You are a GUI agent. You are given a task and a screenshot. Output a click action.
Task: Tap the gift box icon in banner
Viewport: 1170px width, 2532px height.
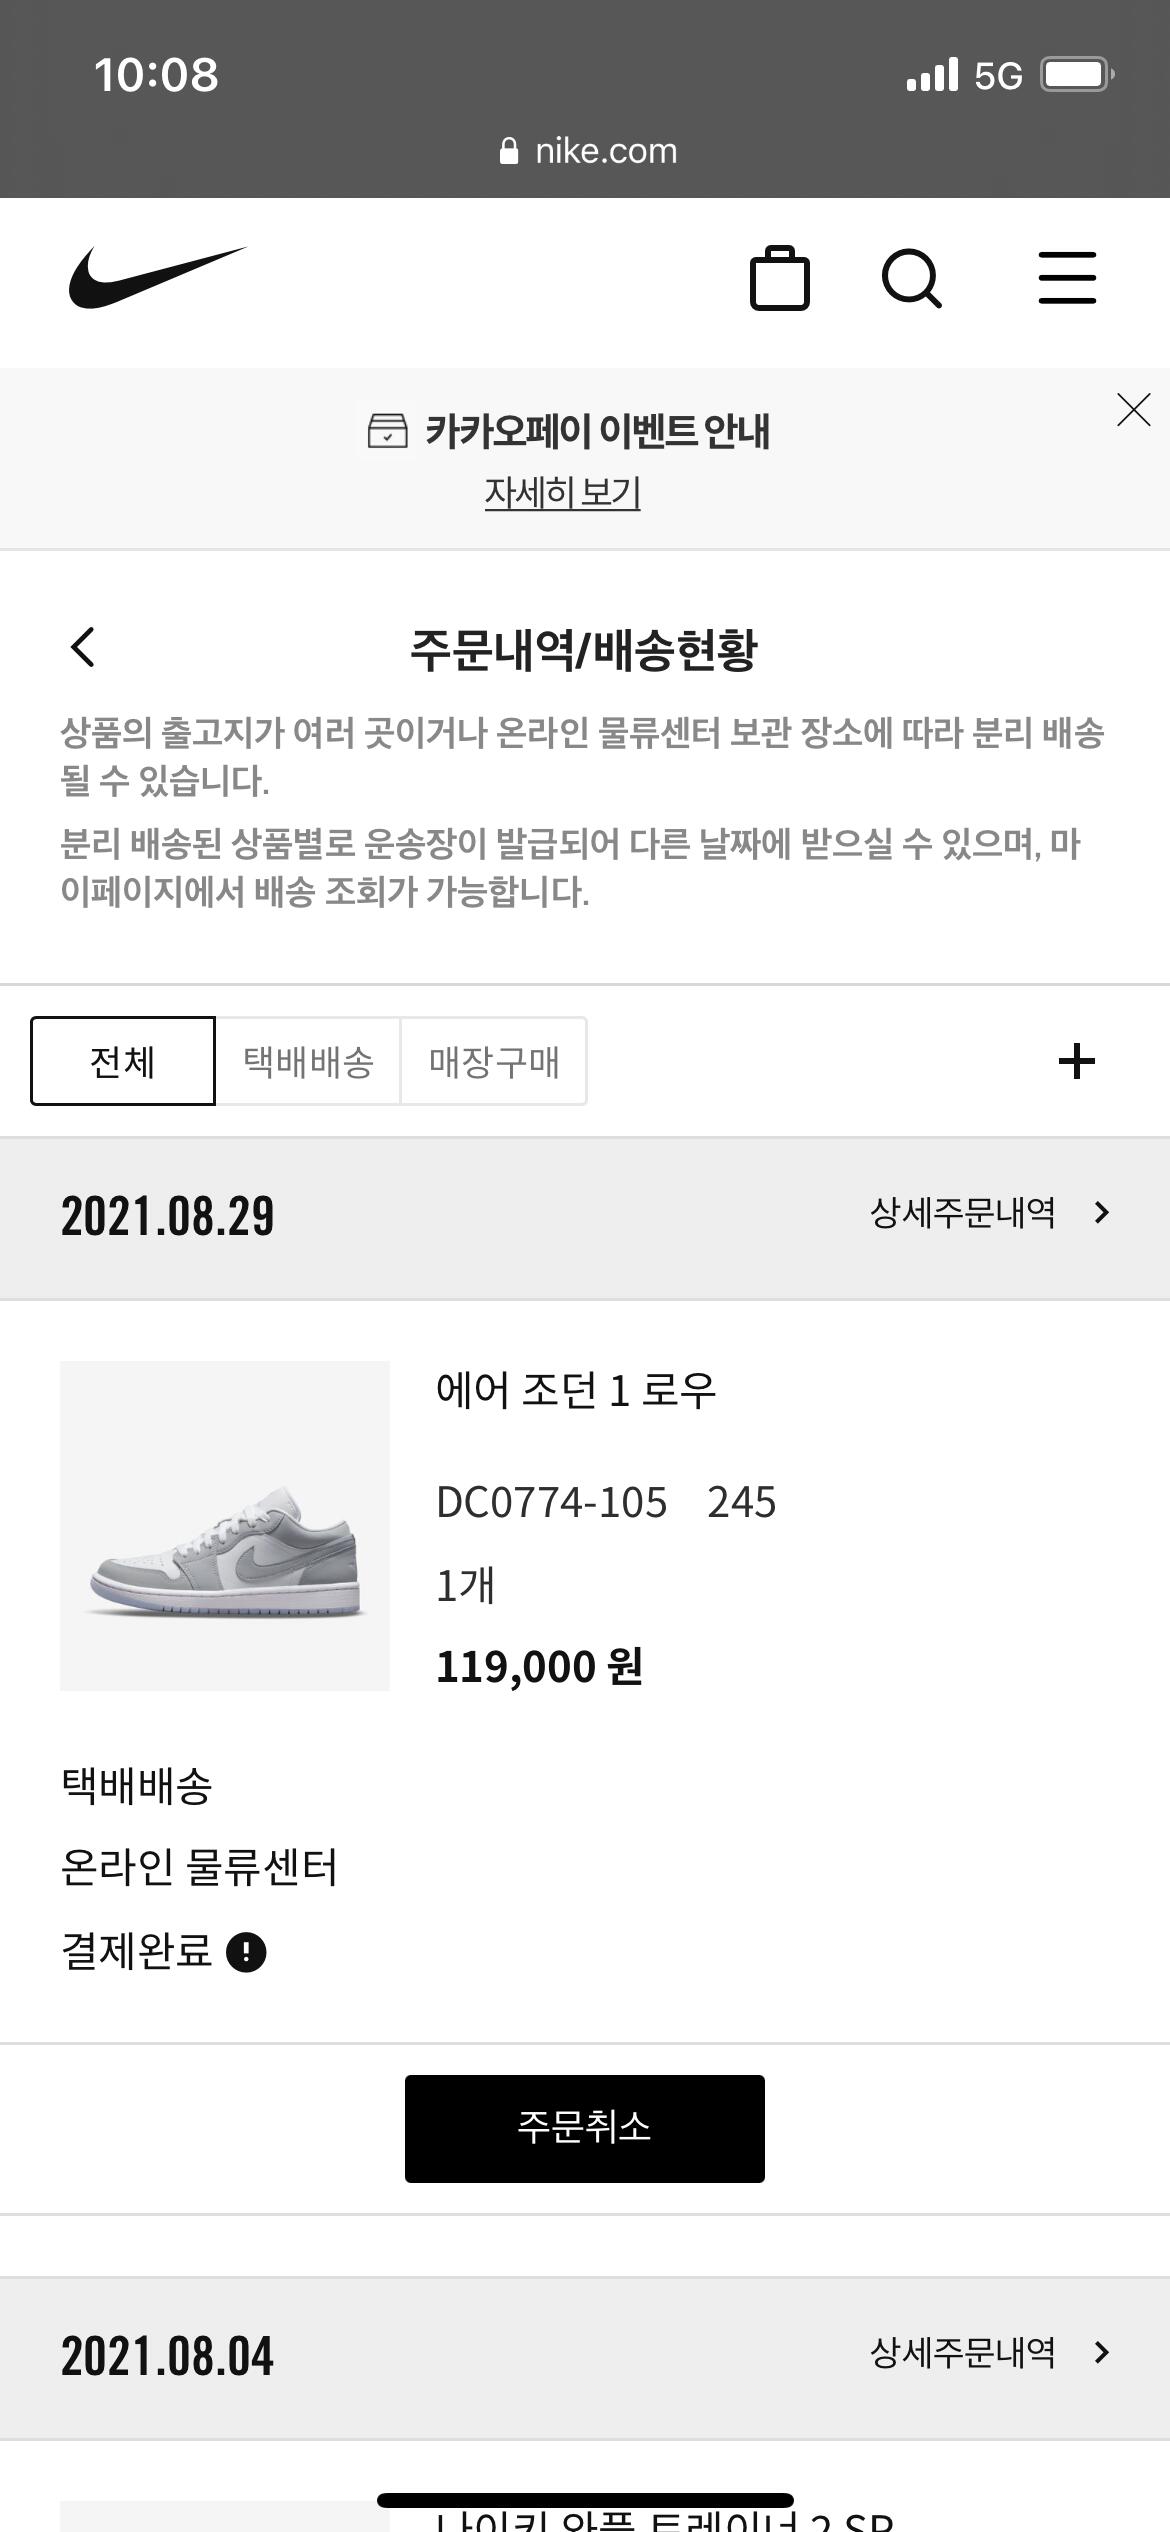tap(387, 431)
